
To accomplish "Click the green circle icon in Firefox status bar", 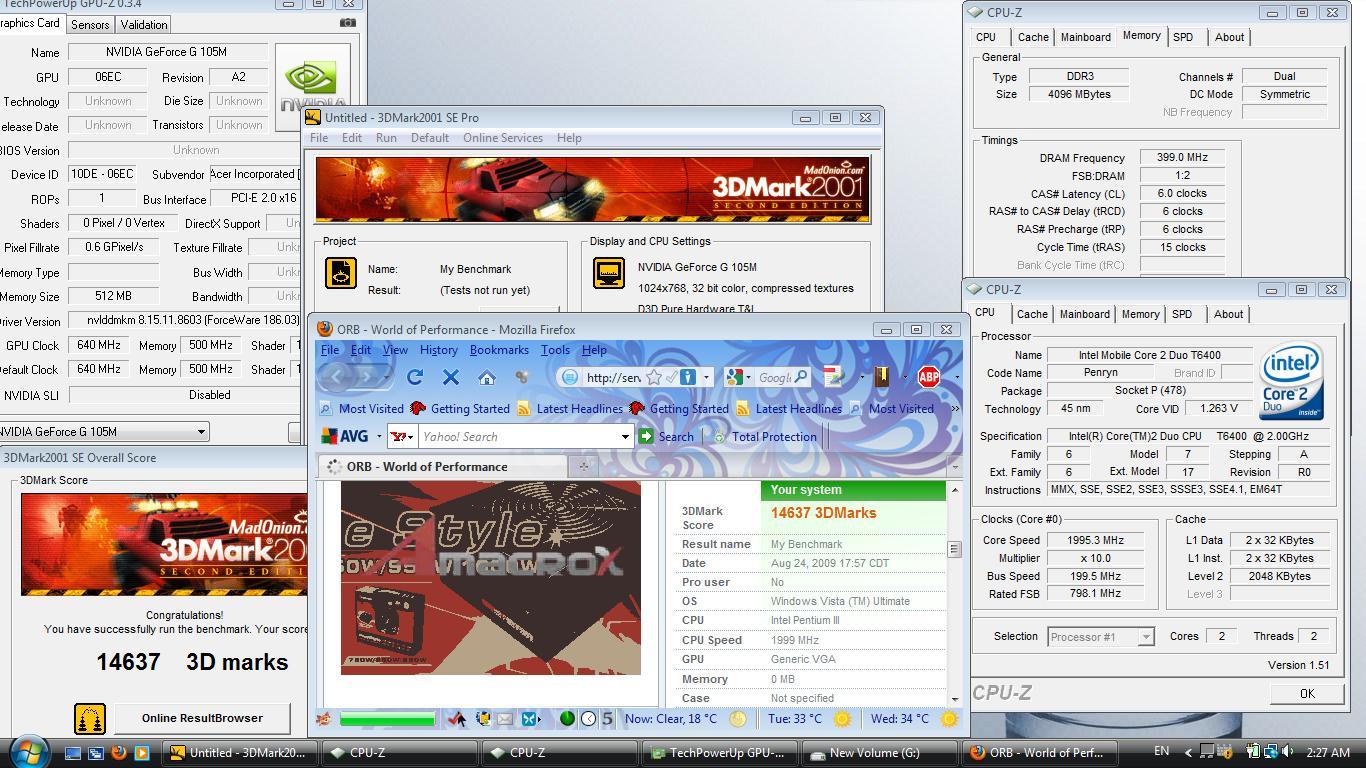I will tap(567, 718).
